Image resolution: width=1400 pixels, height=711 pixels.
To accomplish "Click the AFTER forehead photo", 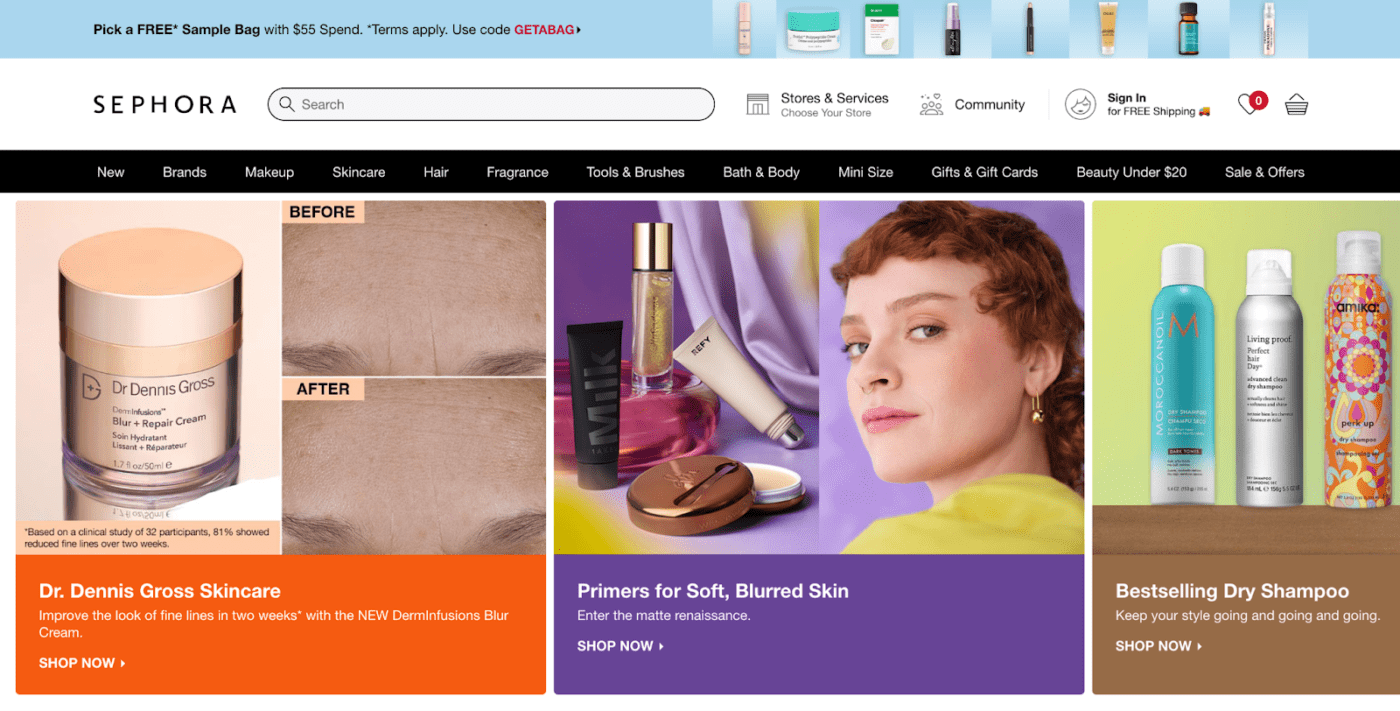I will (414, 466).
